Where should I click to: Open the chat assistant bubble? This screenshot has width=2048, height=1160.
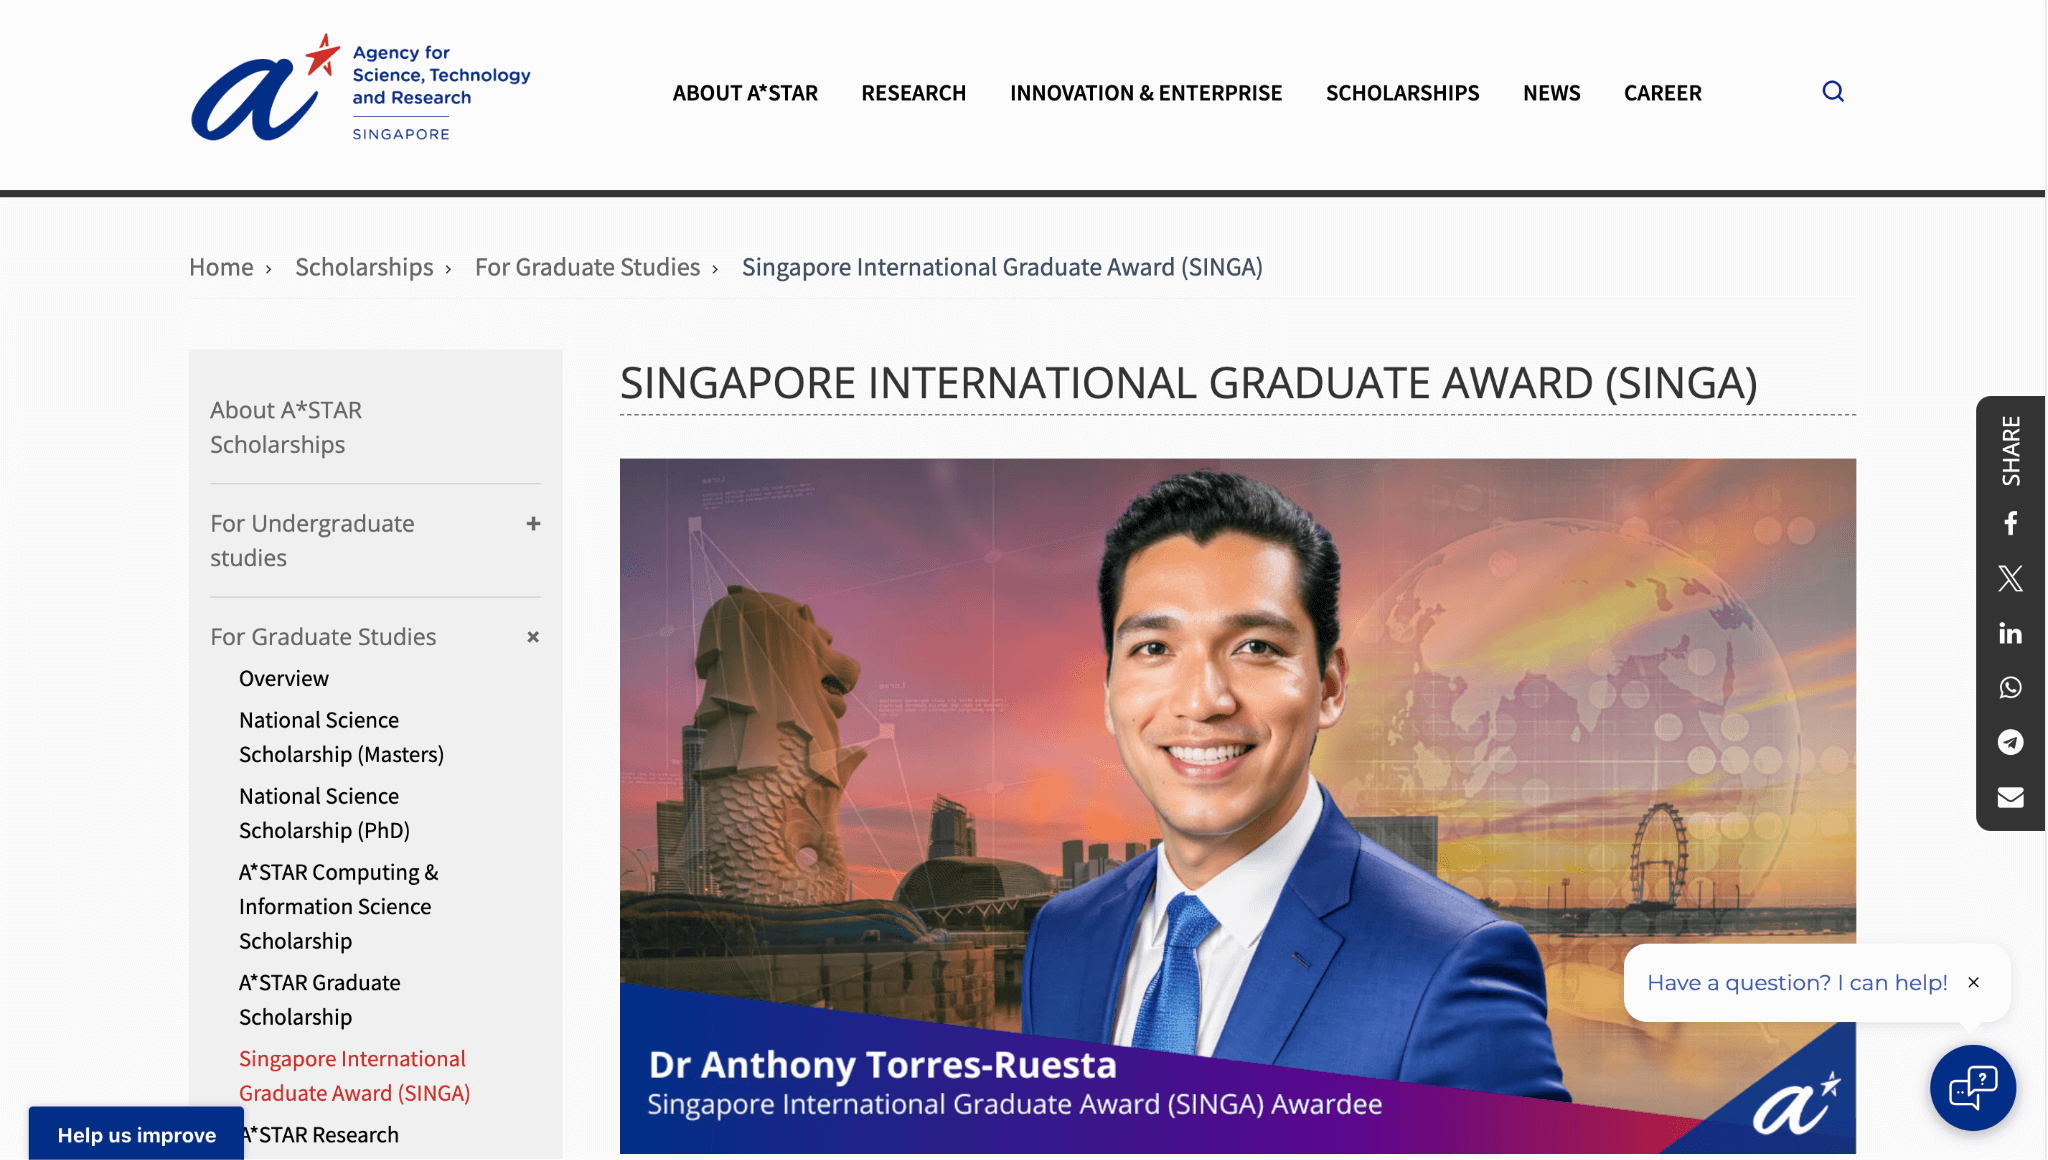(x=1972, y=1089)
